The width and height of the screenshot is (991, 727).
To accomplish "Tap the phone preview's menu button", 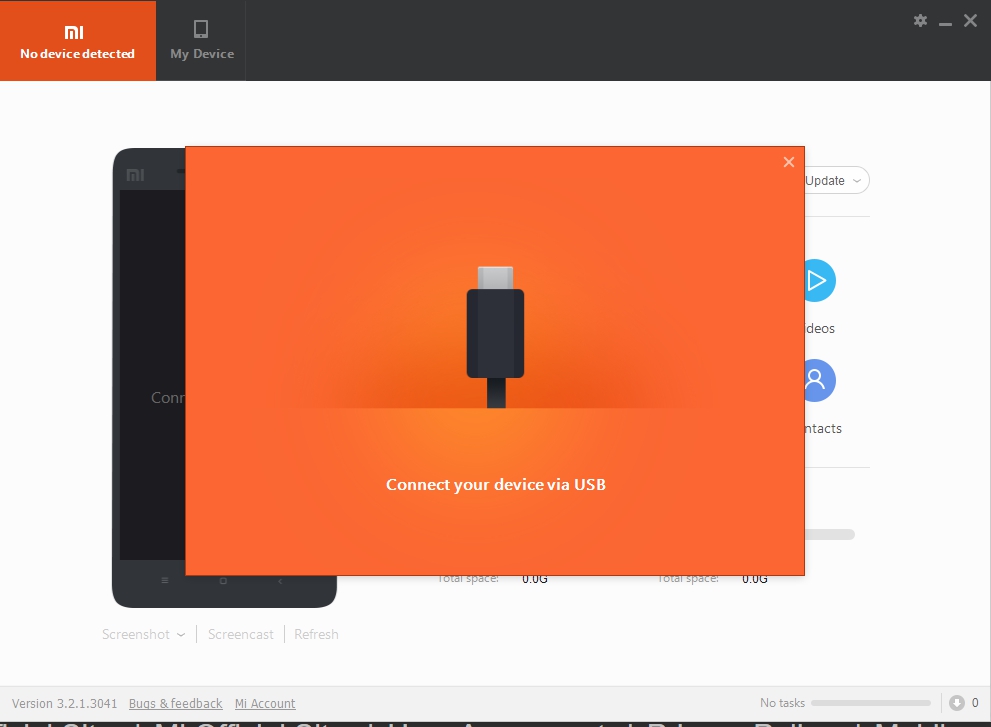I will tap(165, 581).
